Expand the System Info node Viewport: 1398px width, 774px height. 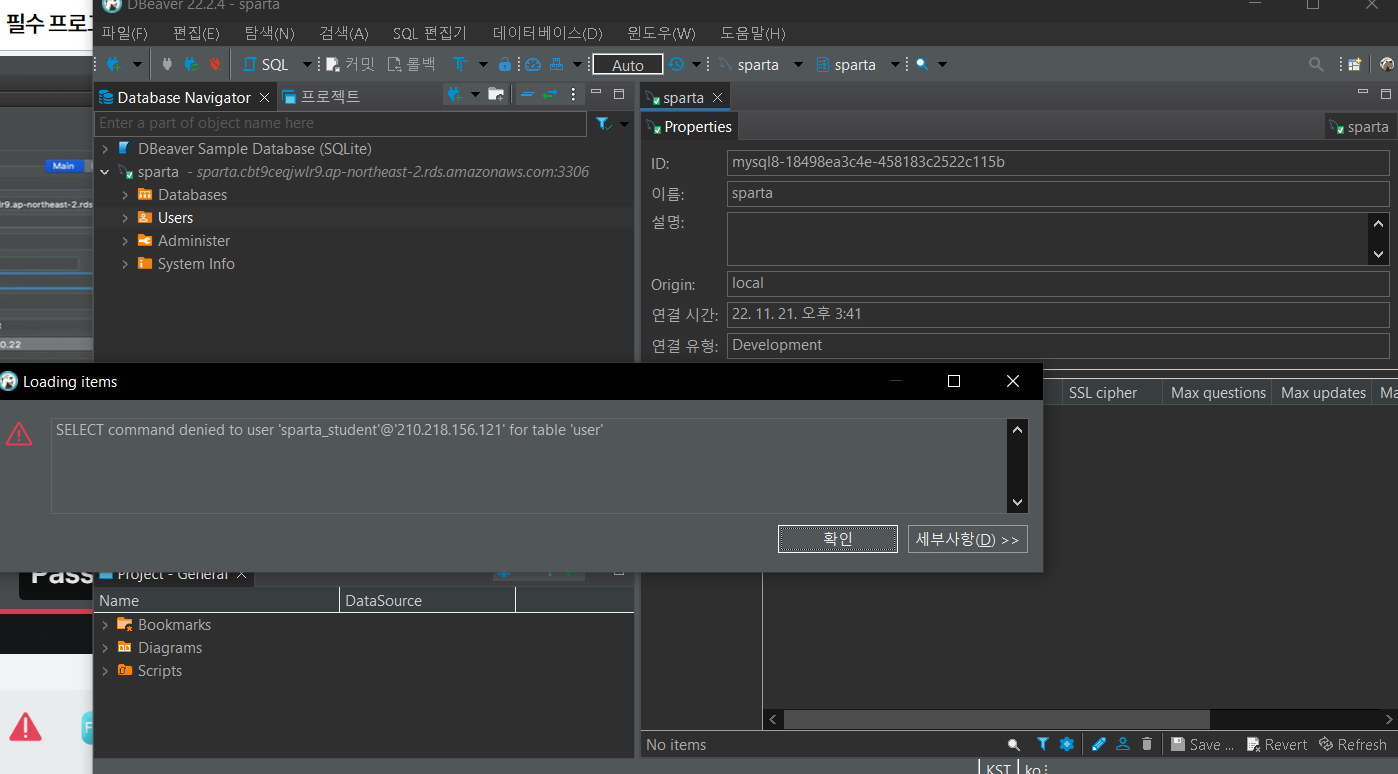[x=125, y=264]
